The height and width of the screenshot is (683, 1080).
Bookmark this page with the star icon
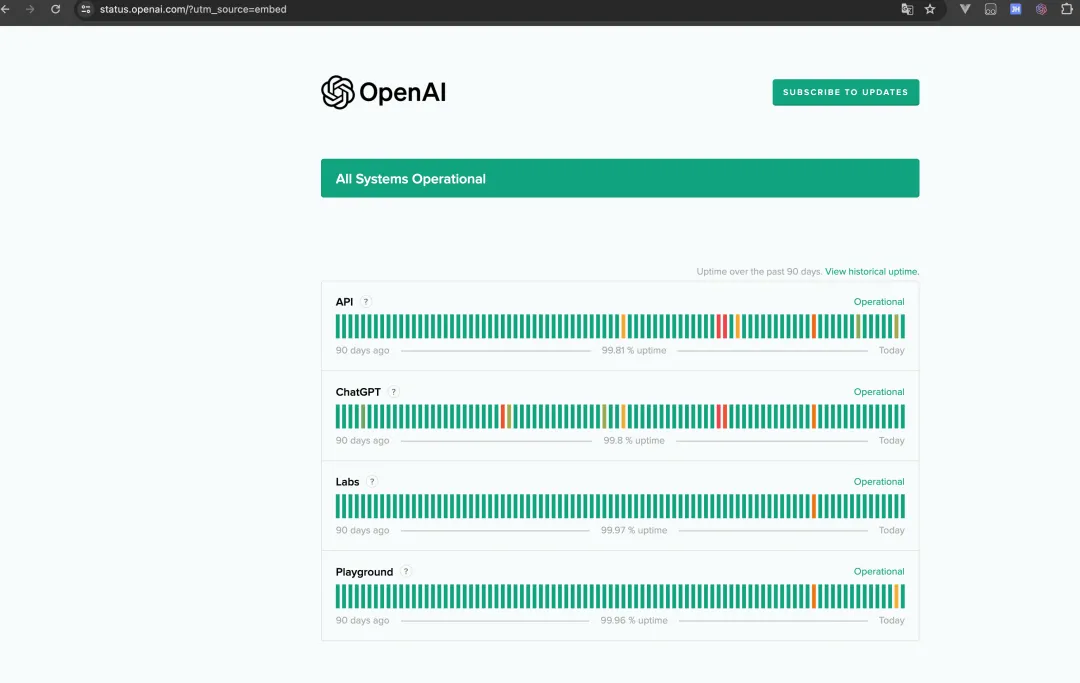point(930,9)
